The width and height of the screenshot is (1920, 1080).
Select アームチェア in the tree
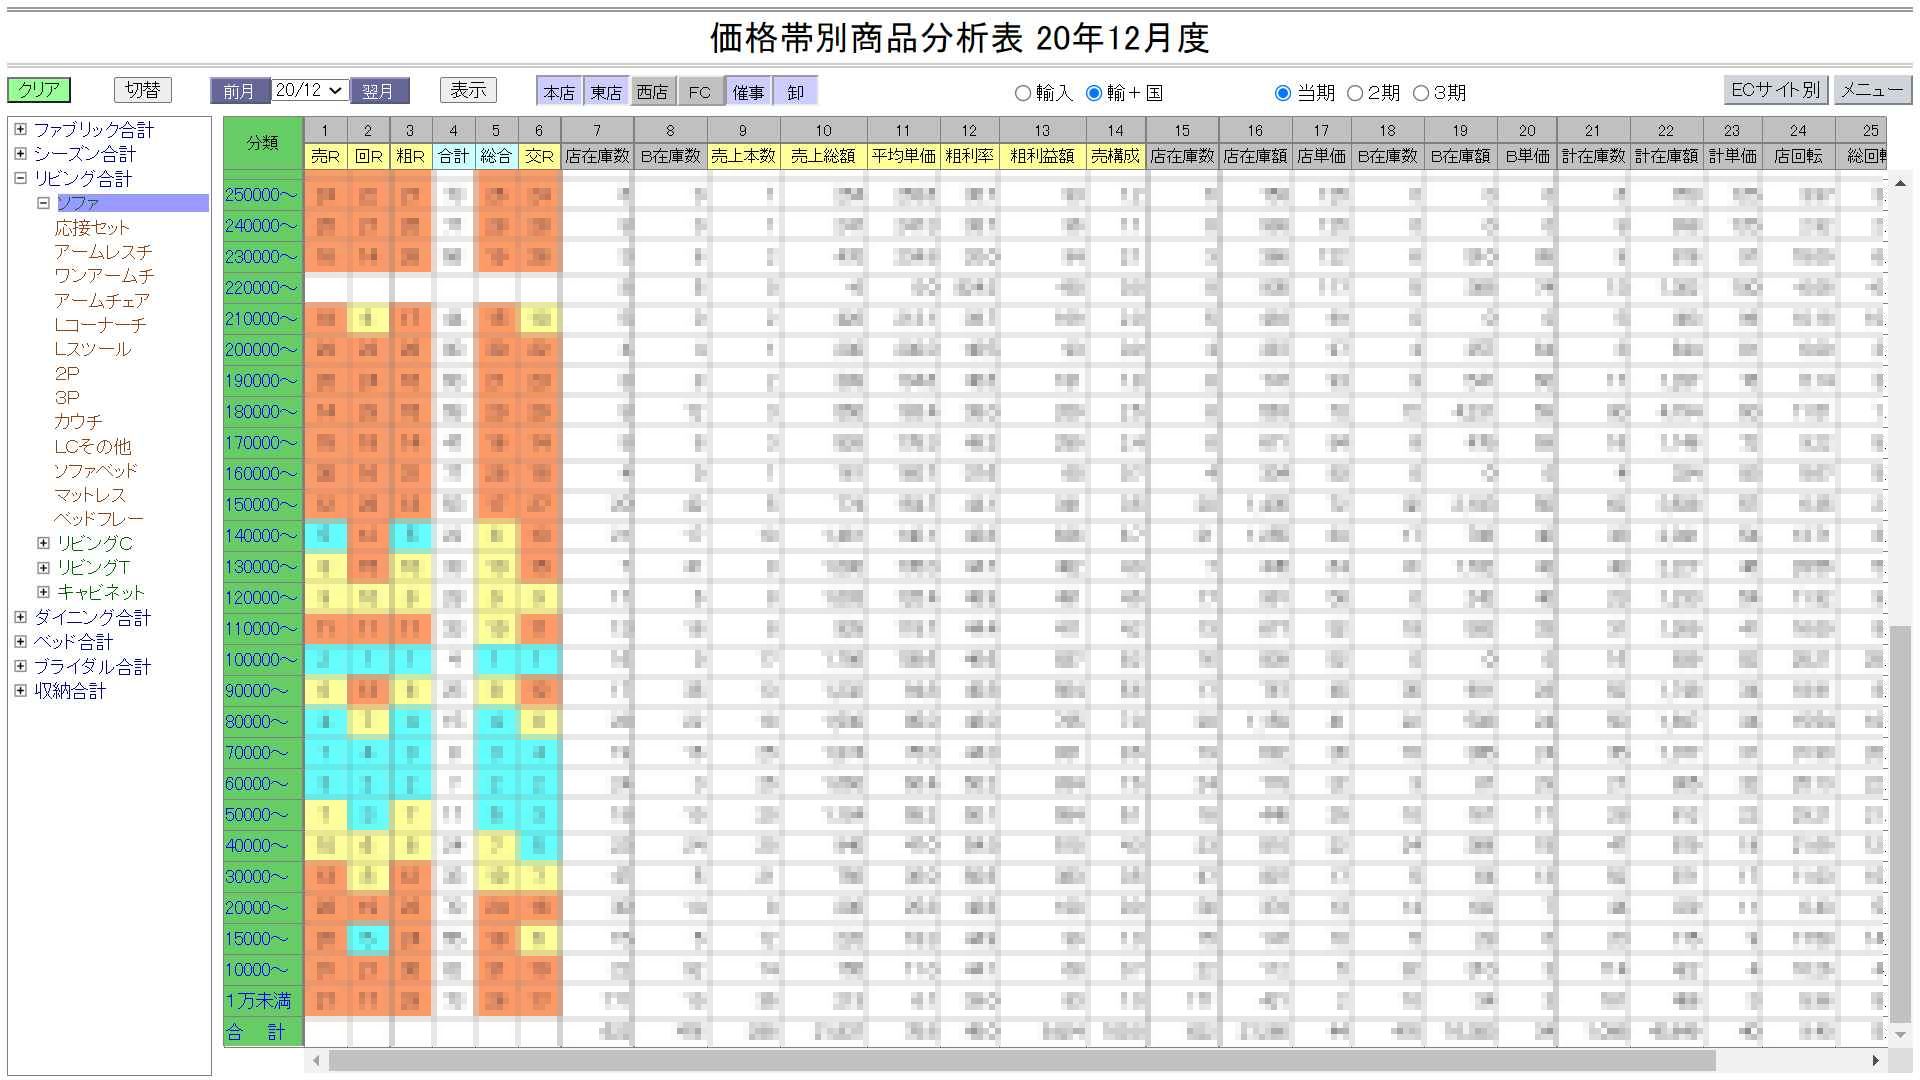pyautogui.click(x=102, y=300)
